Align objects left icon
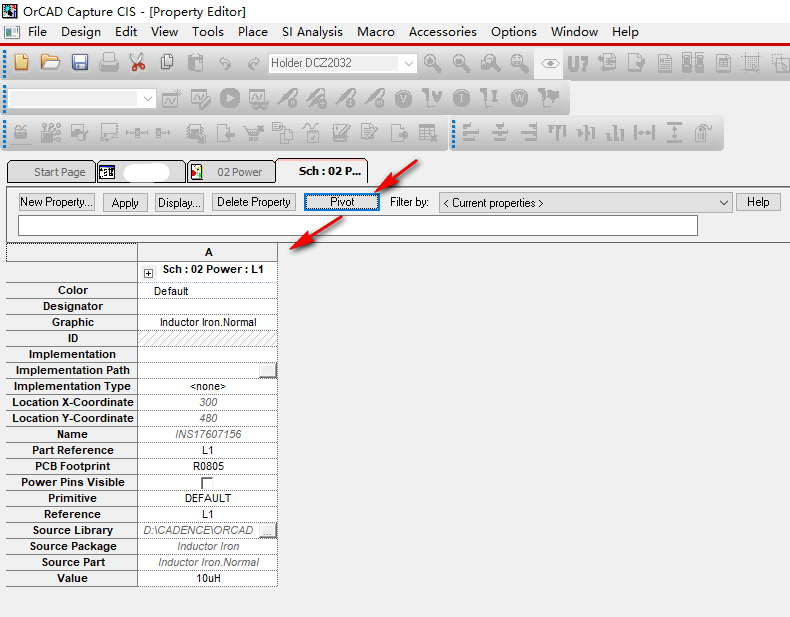Screen dimensions: 790x617 click(x=471, y=132)
